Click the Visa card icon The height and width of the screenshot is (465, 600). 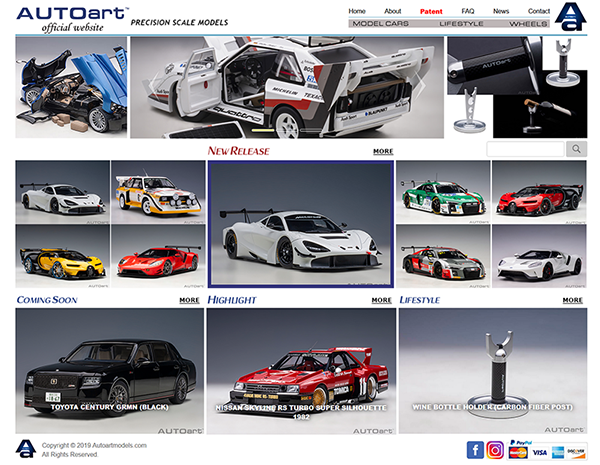(540, 452)
